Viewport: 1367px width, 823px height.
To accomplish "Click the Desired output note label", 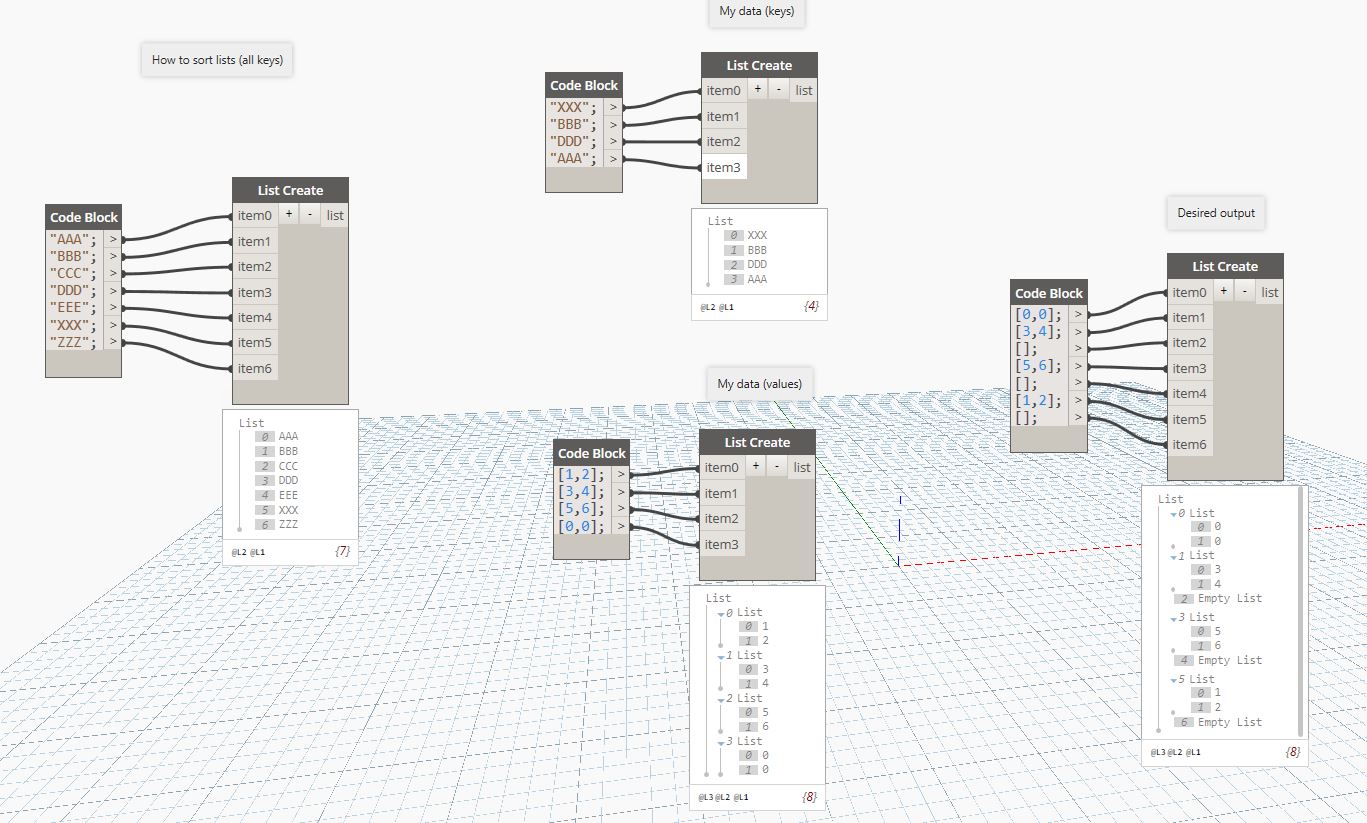I will (x=1215, y=212).
